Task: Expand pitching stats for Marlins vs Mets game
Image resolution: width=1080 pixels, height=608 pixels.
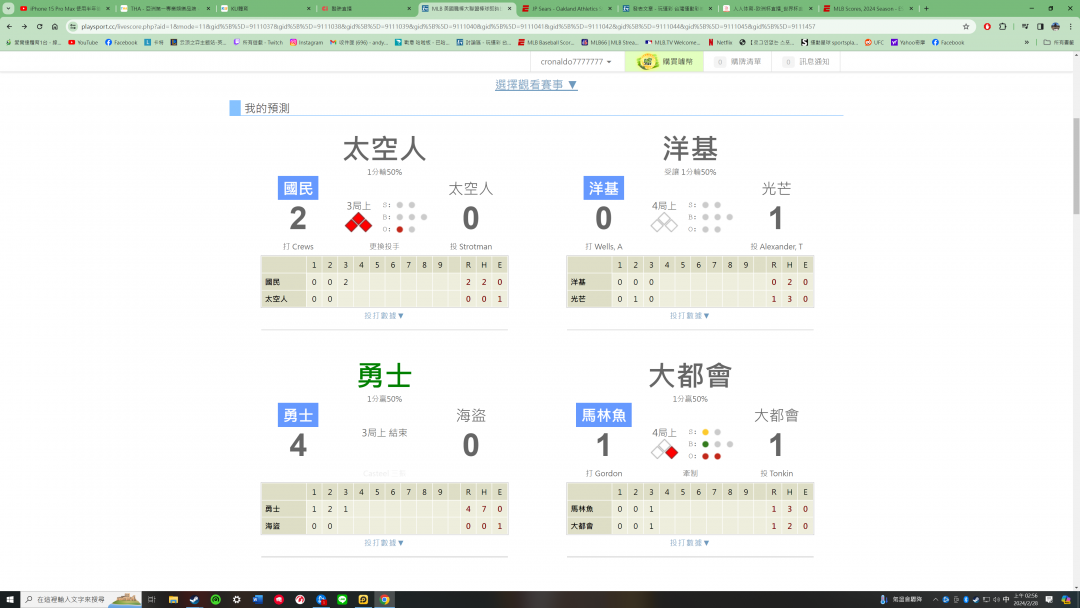Action: pyautogui.click(x=689, y=543)
